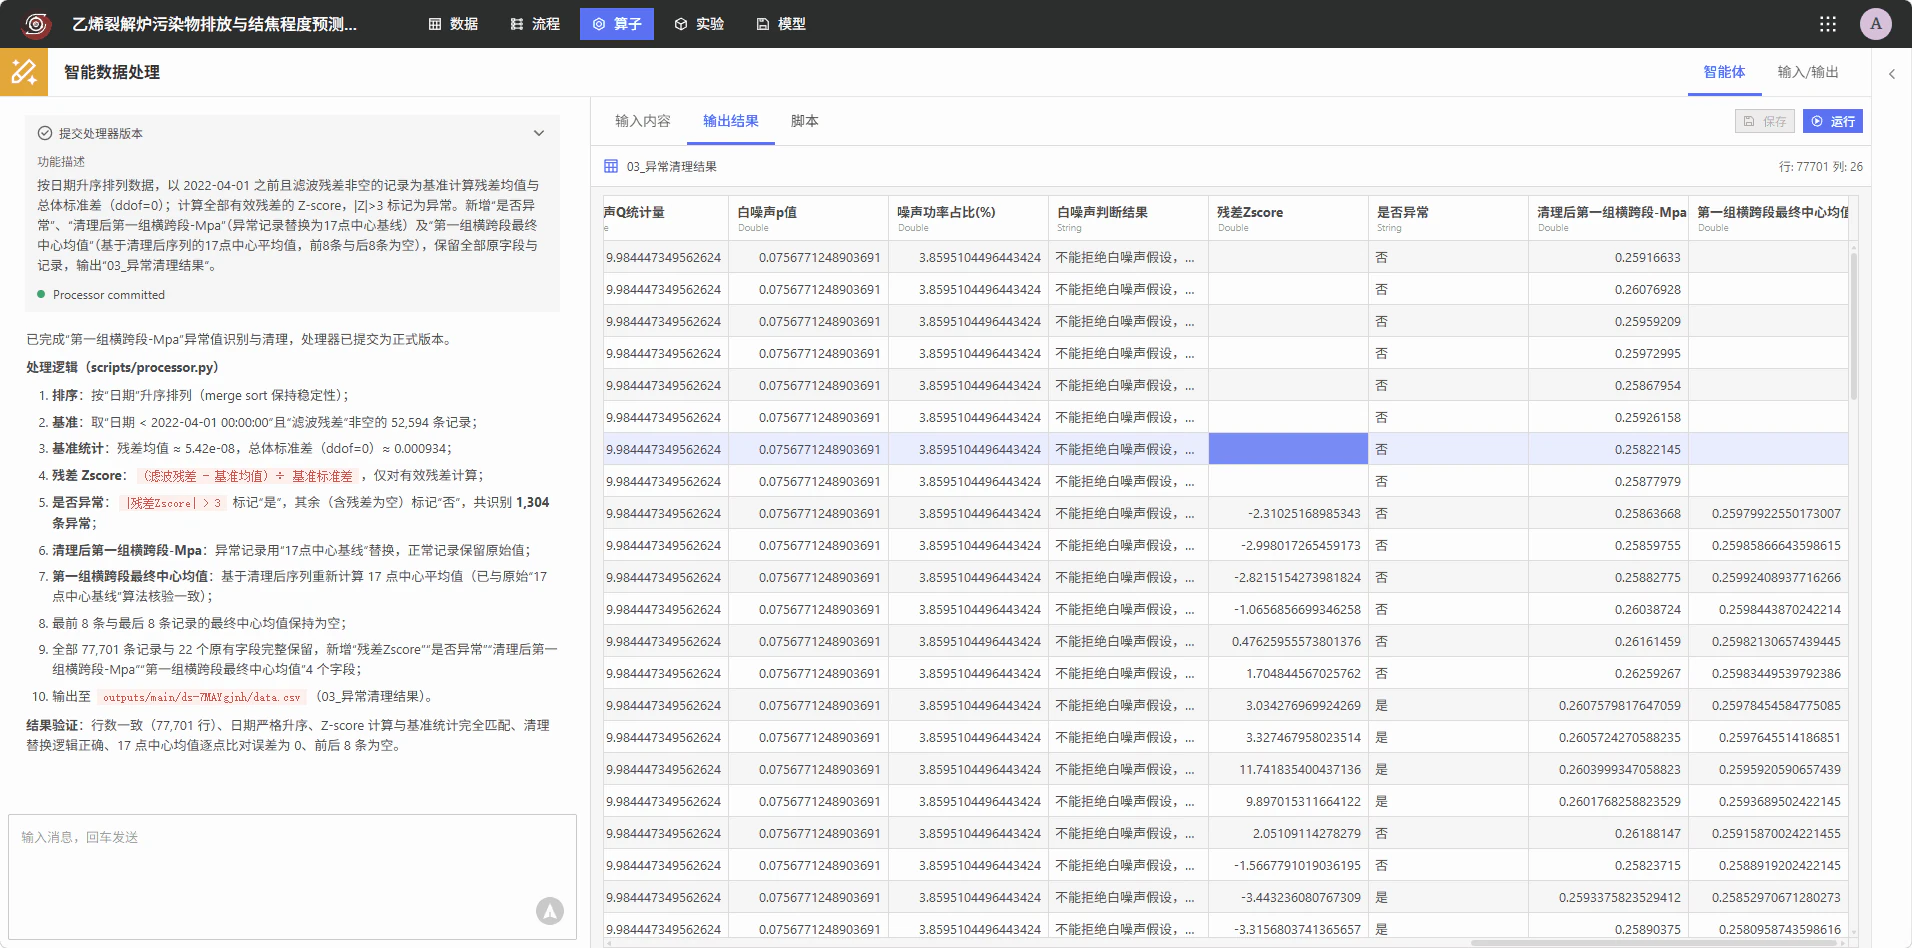Click the 白噪声判断结果 column header

1128,218
